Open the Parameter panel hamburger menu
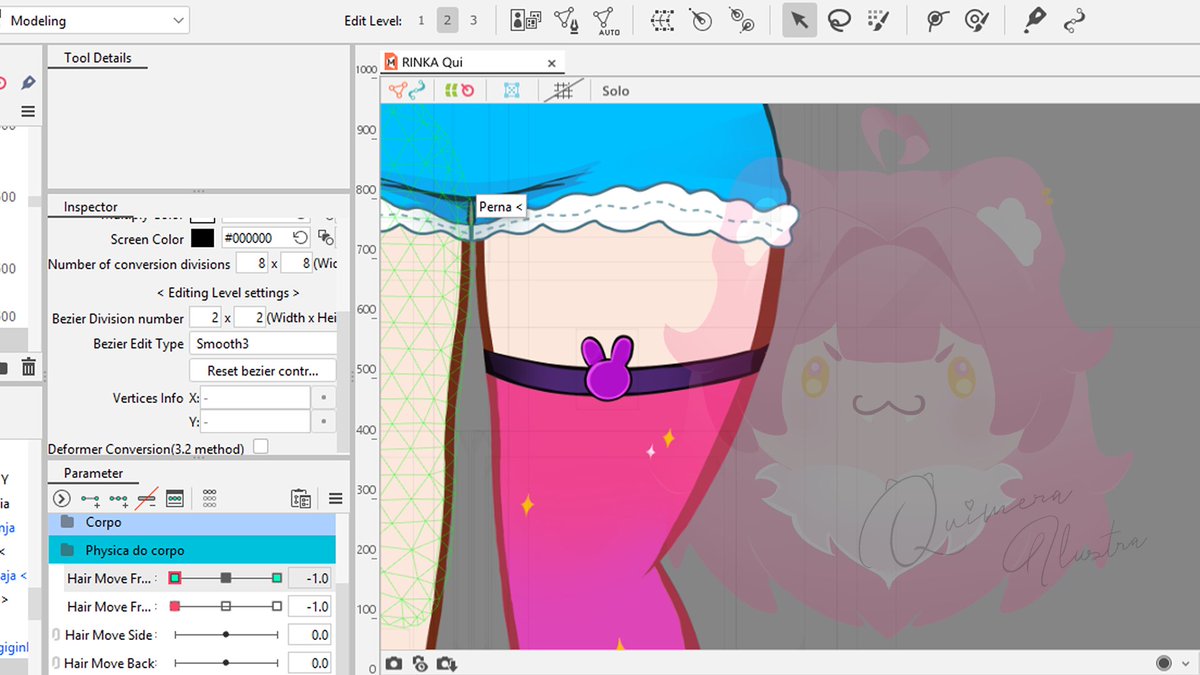The height and width of the screenshot is (675, 1200). pos(336,498)
